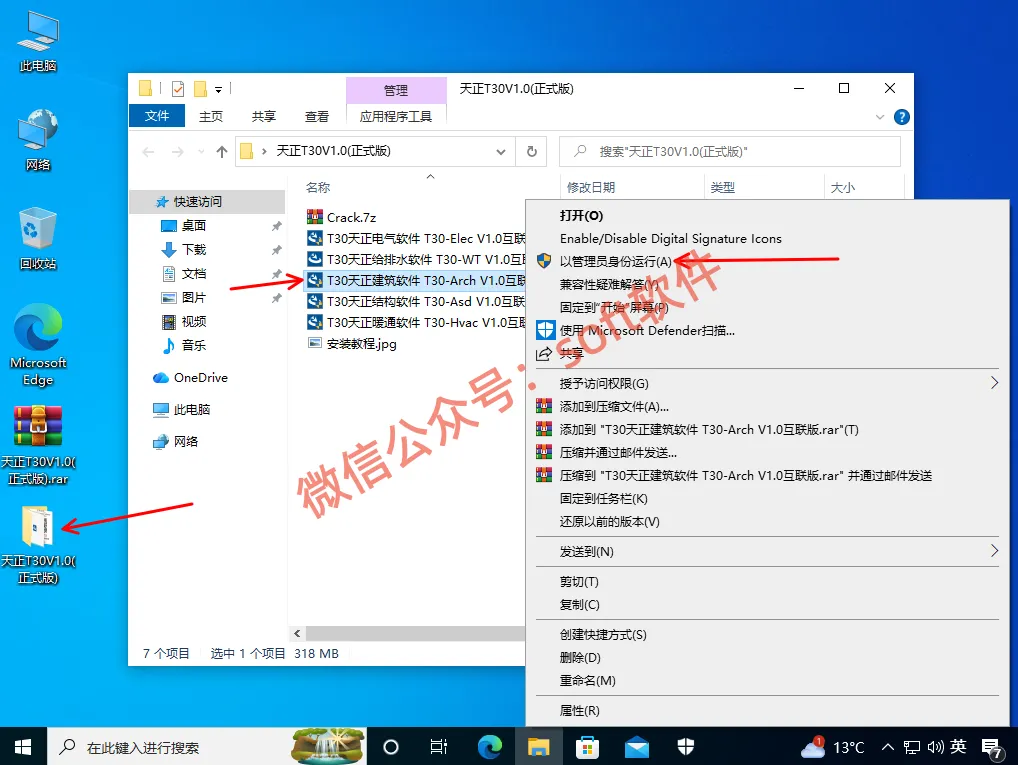Click horizontal scrollbar left arrow

point(297,633)
